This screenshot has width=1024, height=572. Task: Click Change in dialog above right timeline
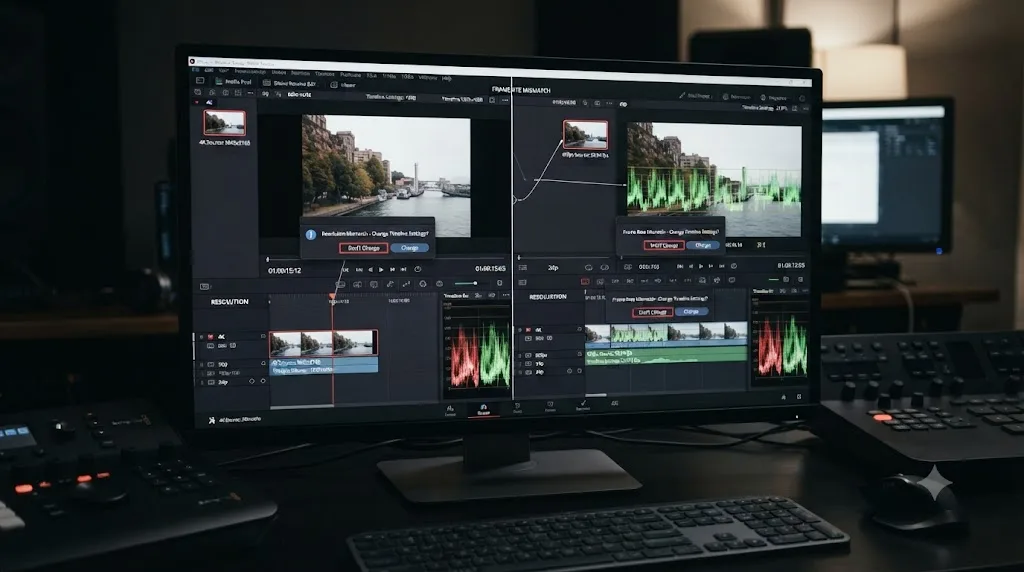(691, 312)
